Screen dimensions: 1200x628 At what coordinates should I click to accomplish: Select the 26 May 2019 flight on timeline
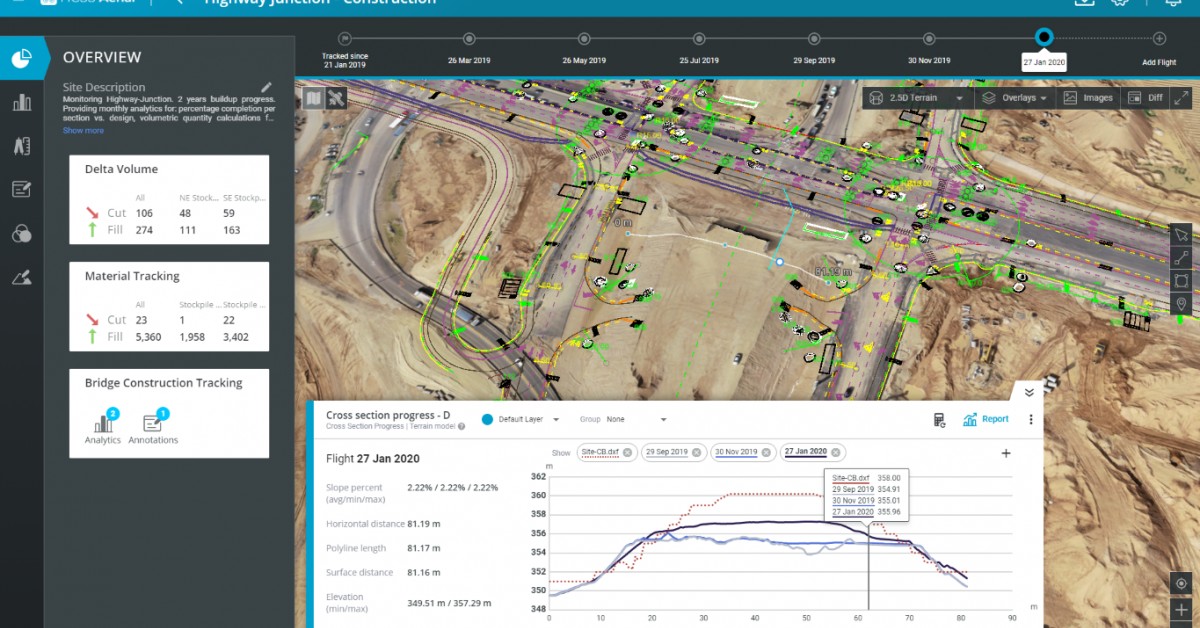(x=583, y=39)
